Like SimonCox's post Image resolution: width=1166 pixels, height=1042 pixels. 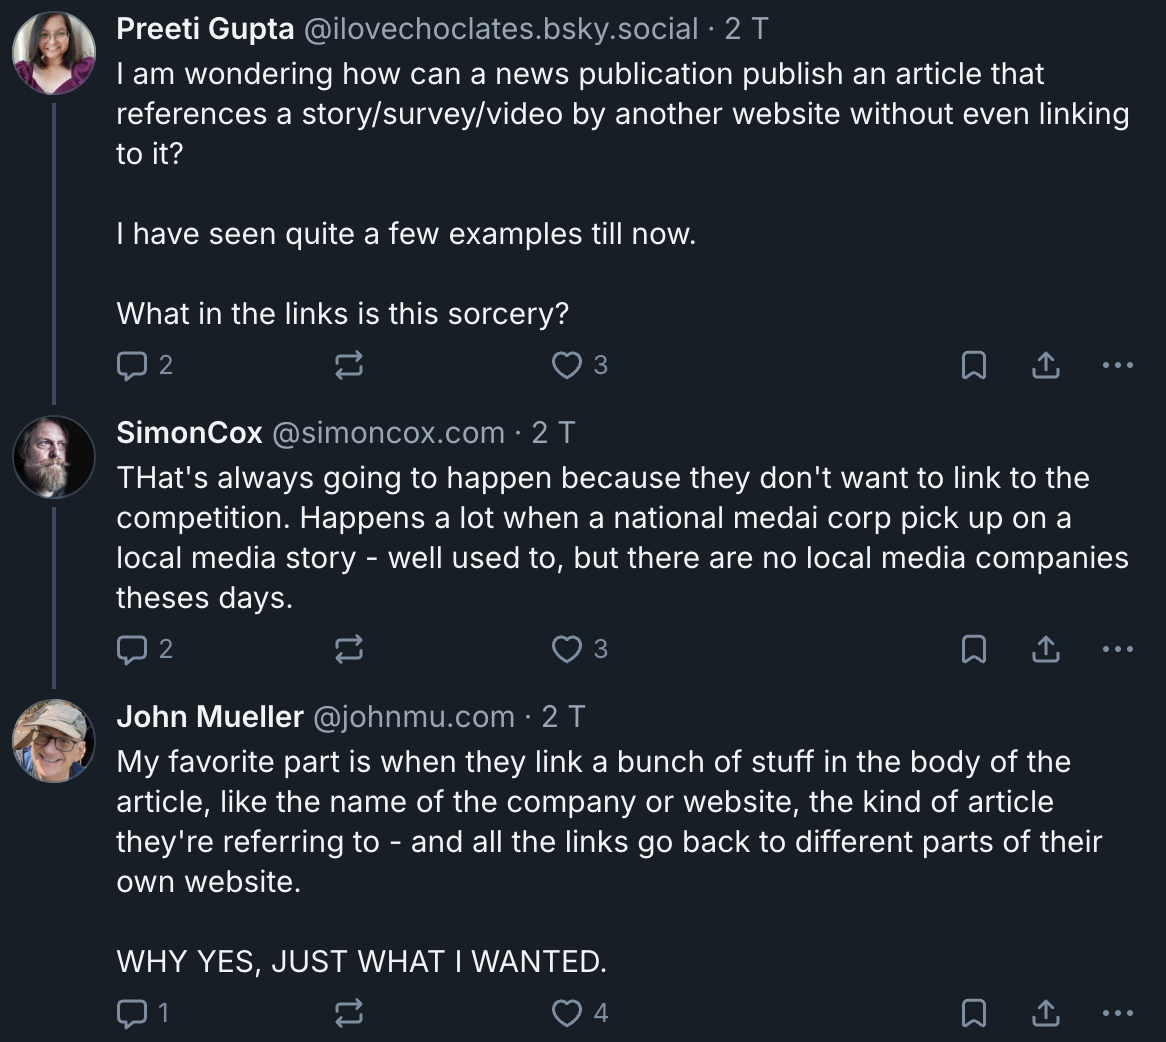coord(567,650)
